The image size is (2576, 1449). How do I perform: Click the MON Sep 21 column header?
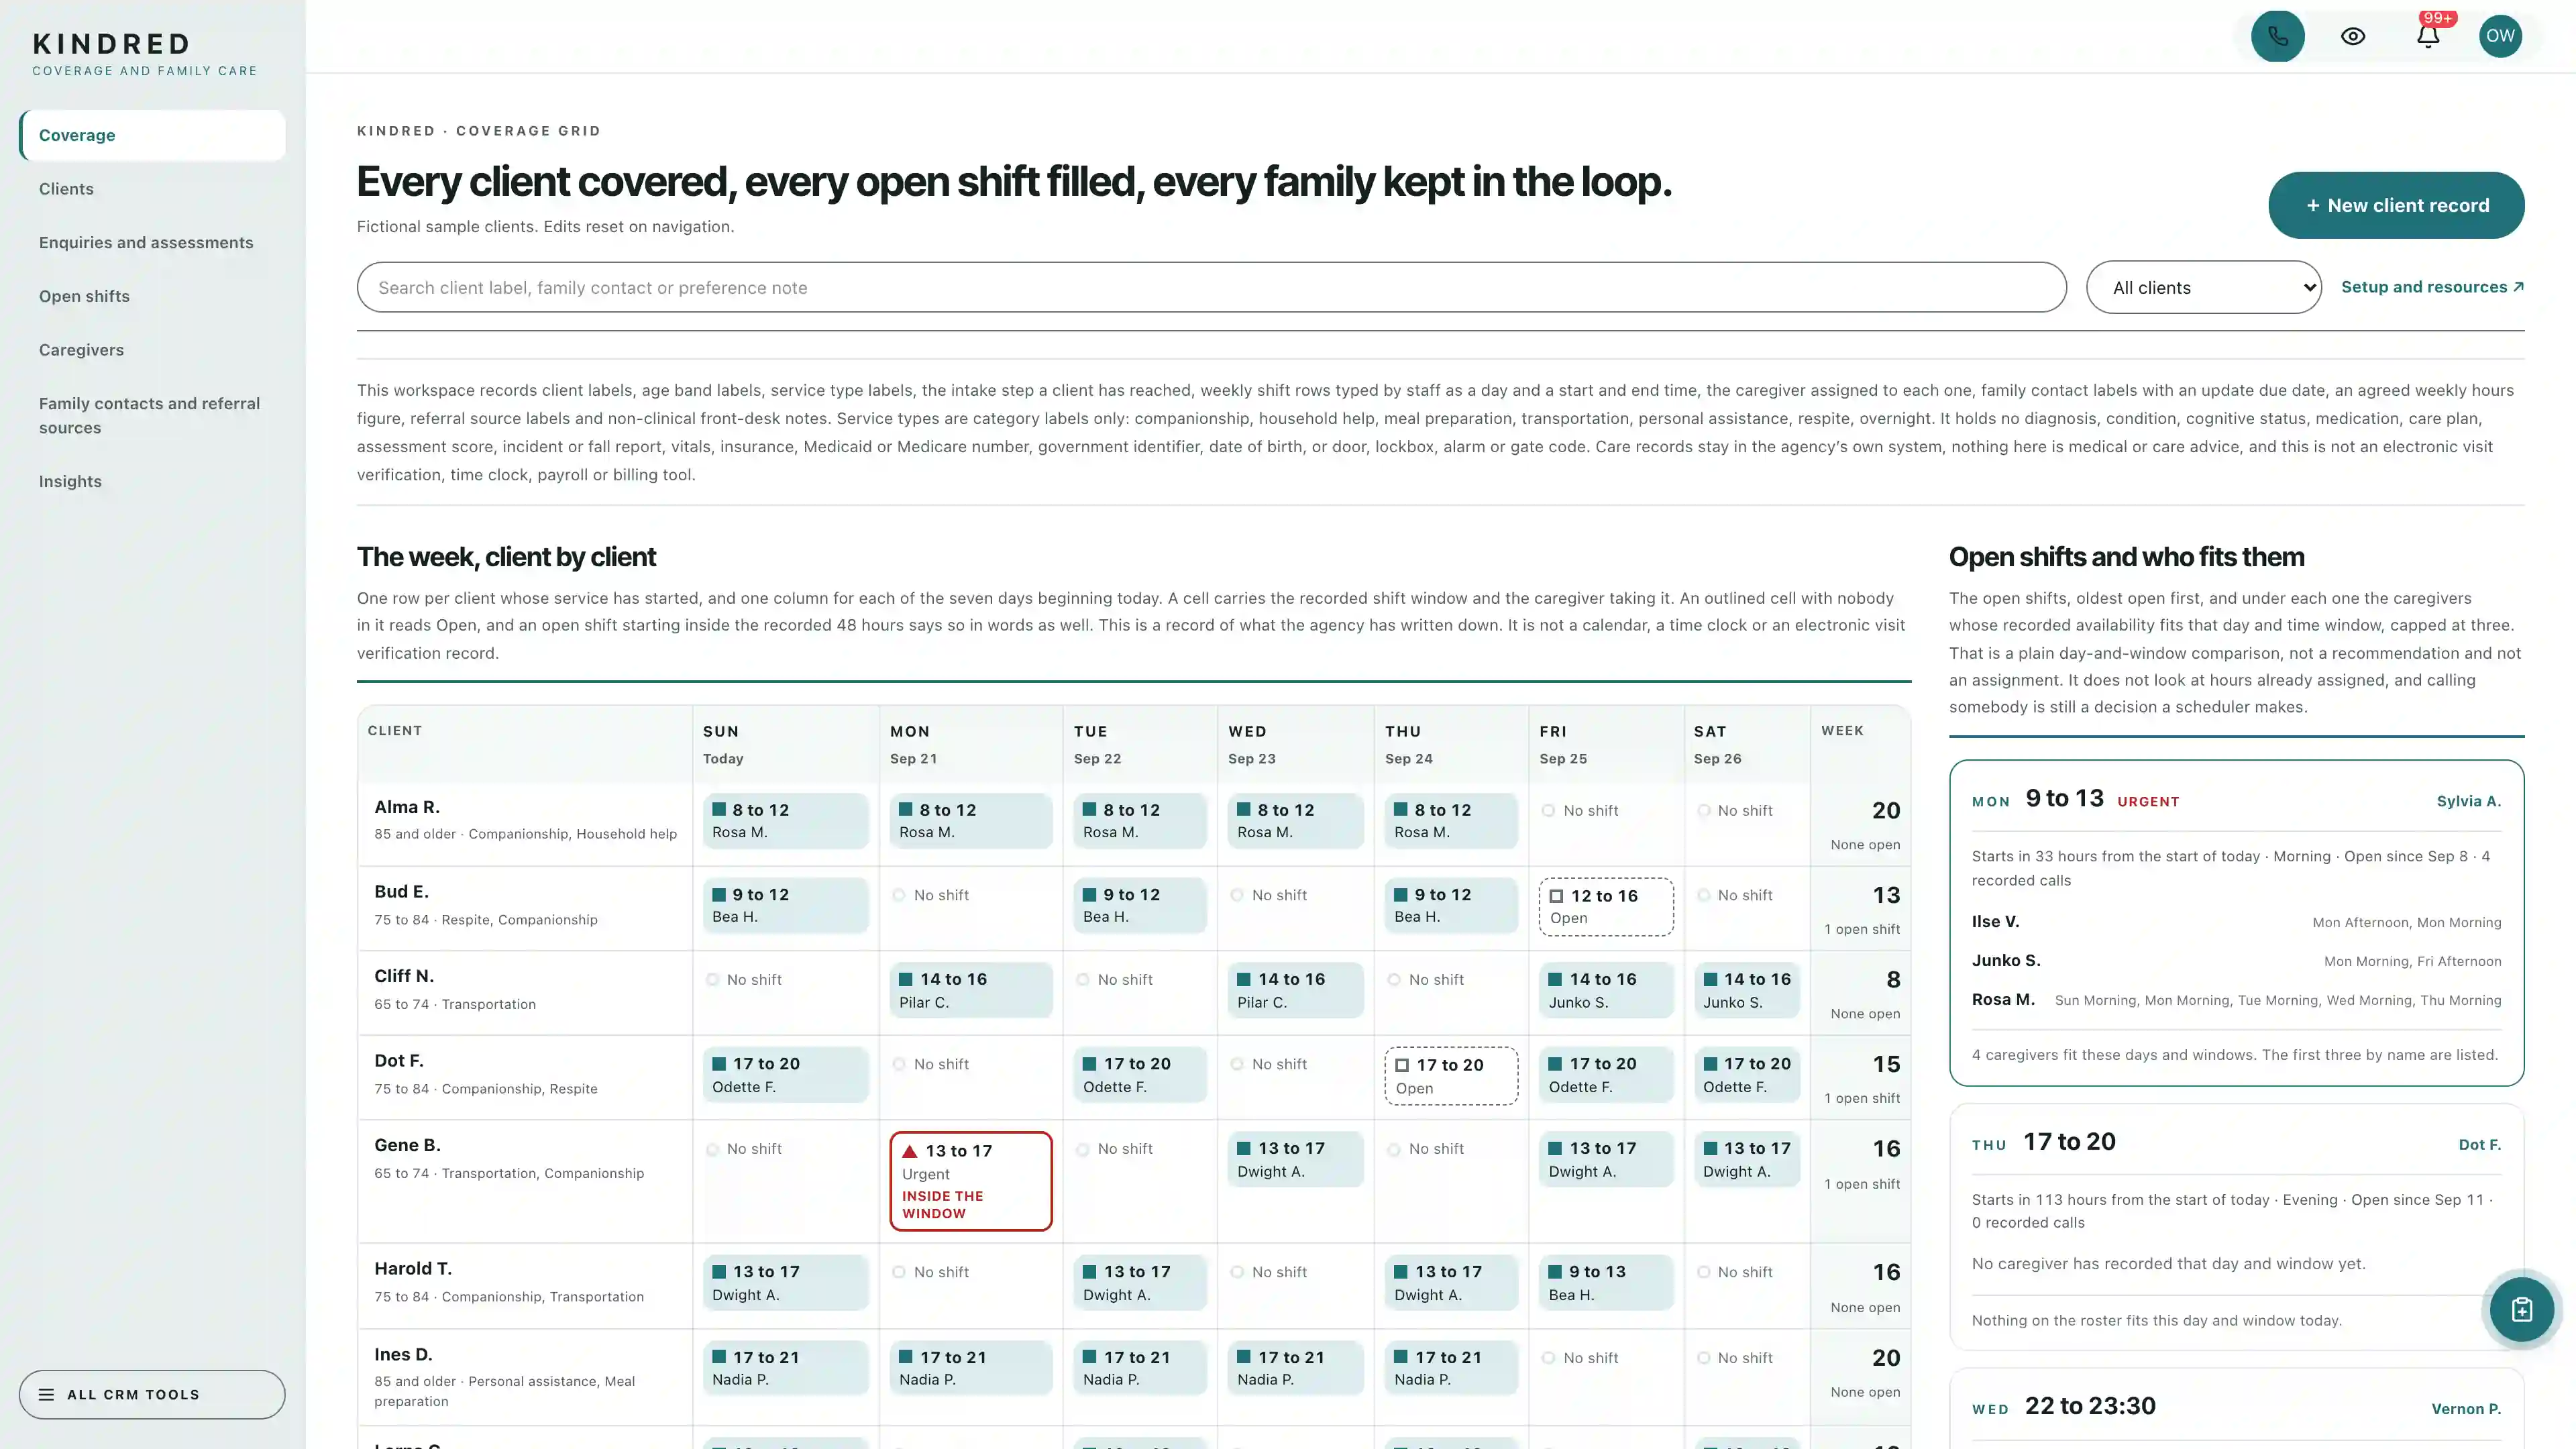970,744
